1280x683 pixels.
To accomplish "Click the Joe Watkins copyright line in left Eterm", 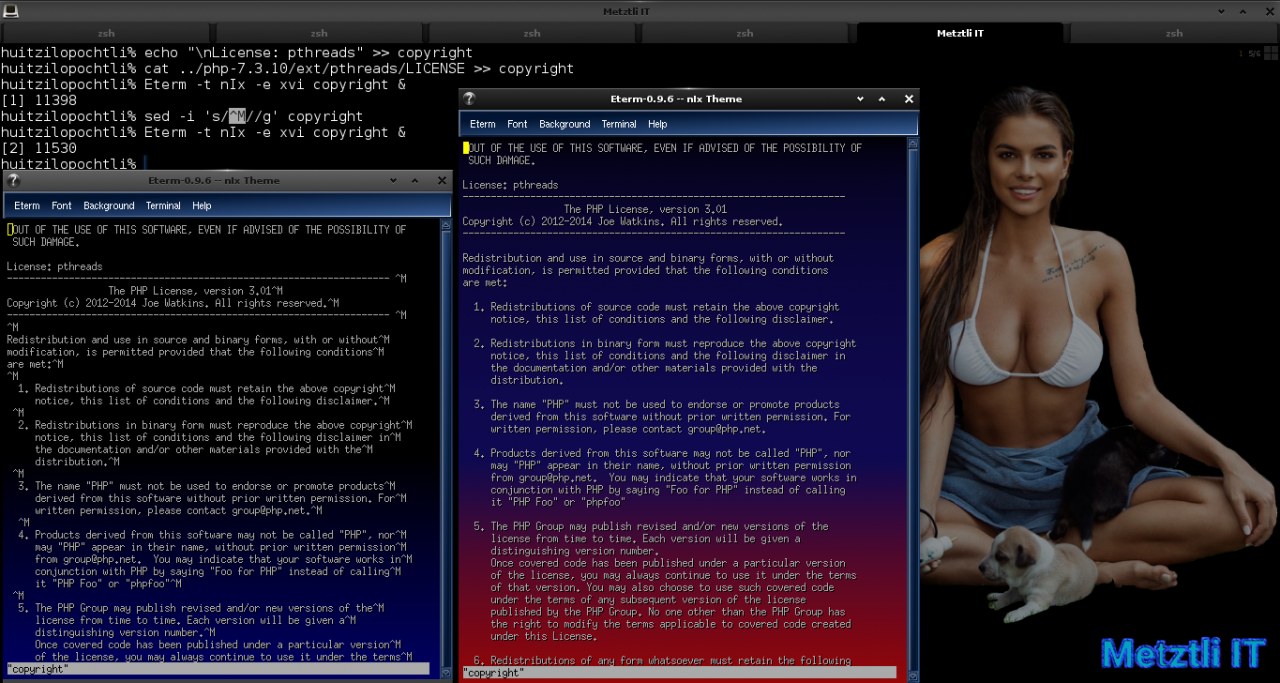I will pyautogui.click(x=173, y=303).
